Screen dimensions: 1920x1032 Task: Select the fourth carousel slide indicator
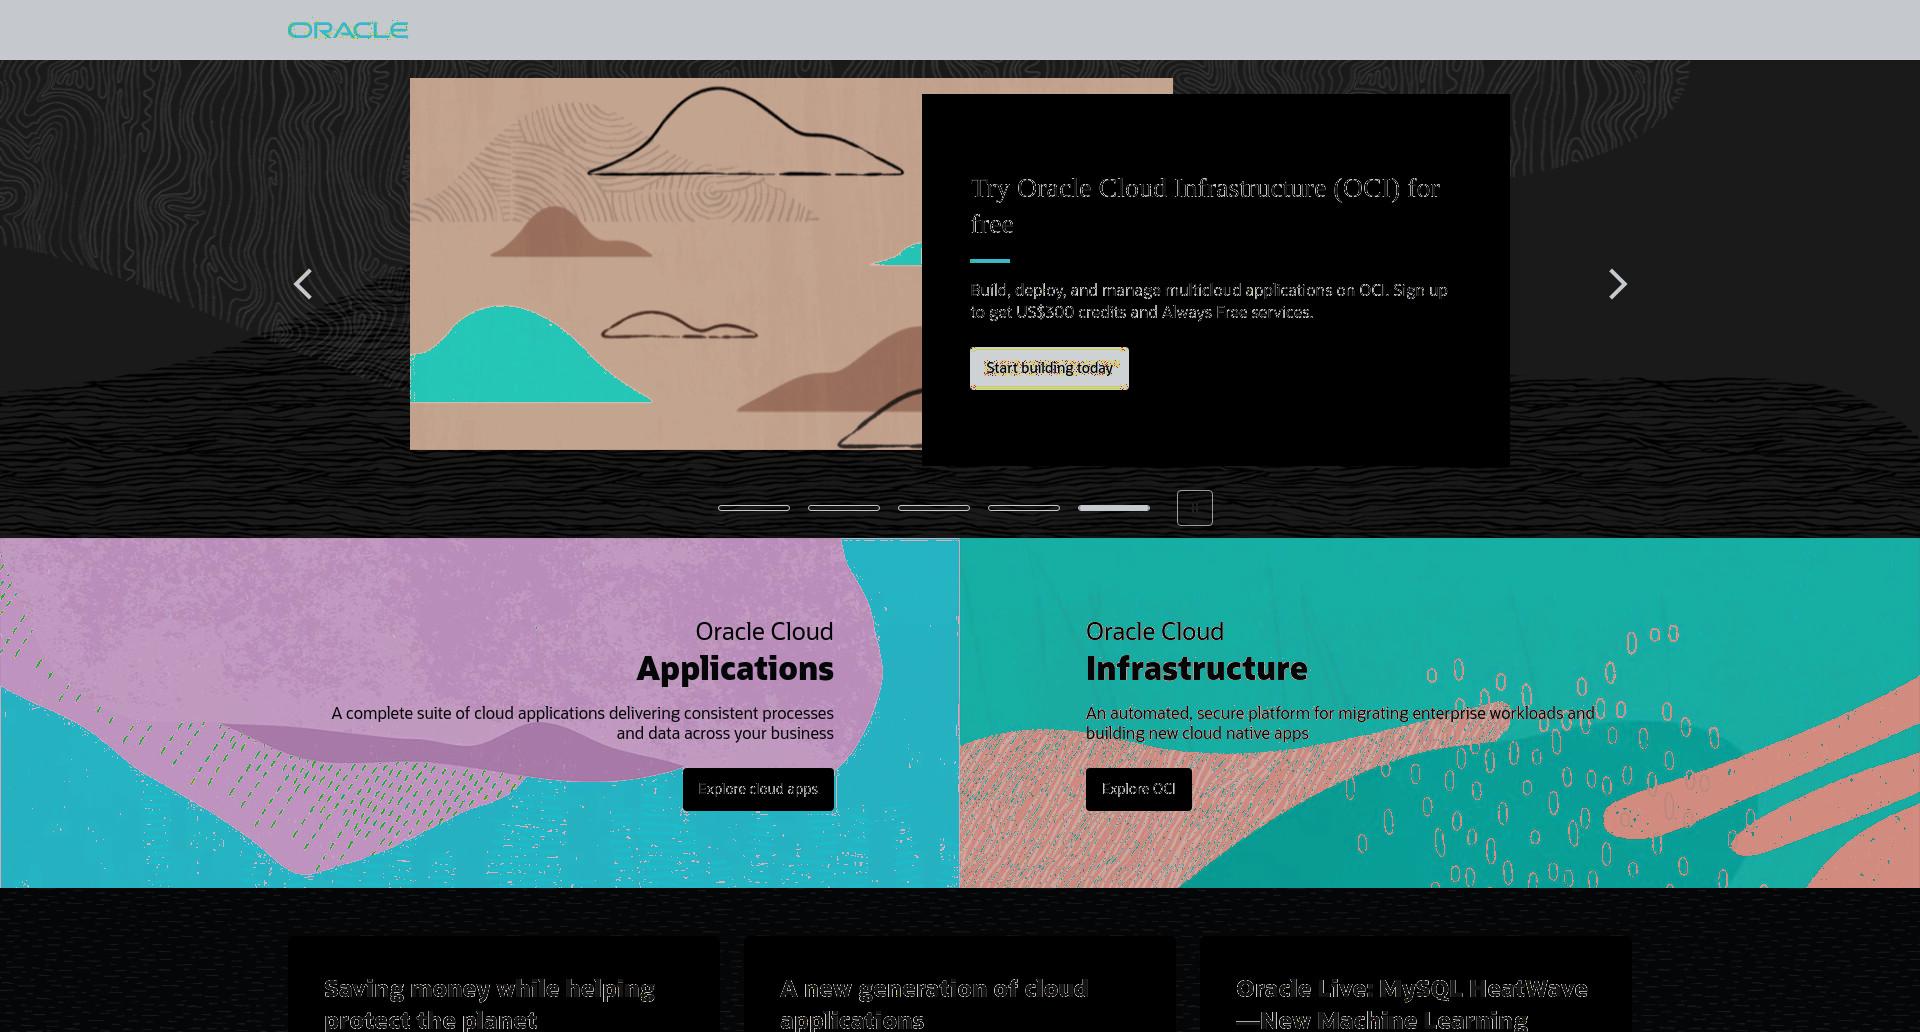pos(1024,508)
